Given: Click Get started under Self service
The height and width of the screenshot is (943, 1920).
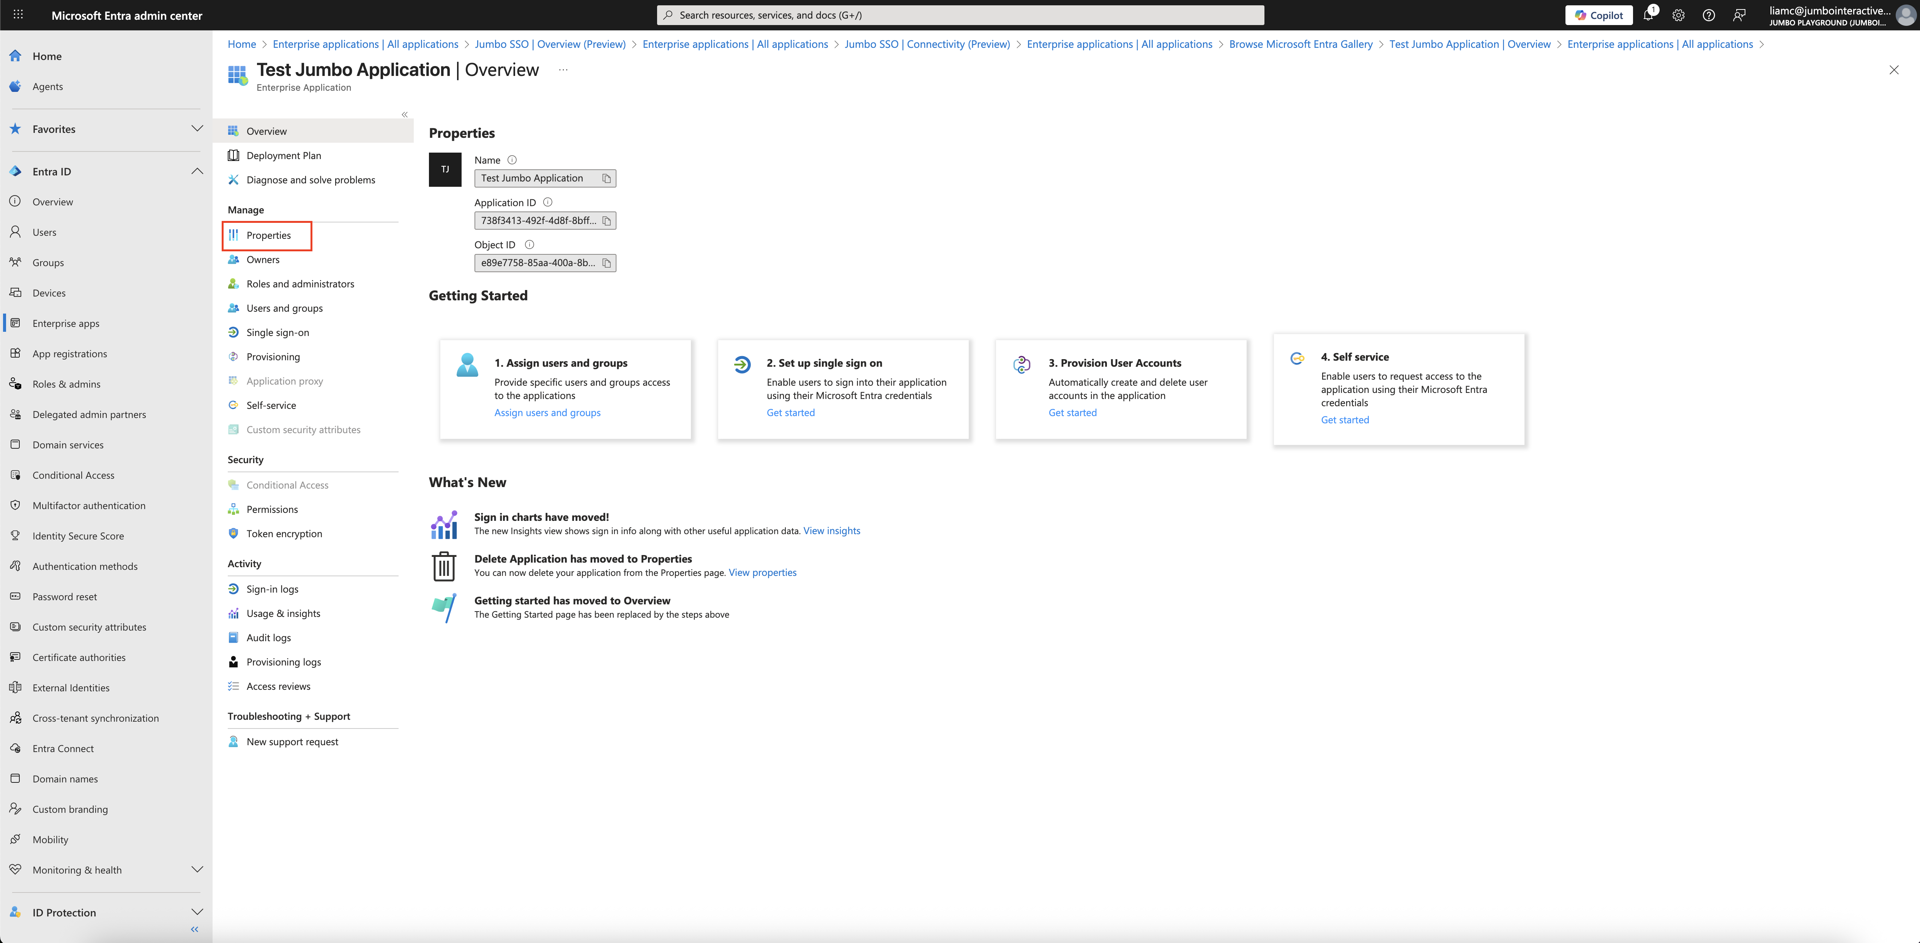Looking at the screenshot, I should point(1345,420).
